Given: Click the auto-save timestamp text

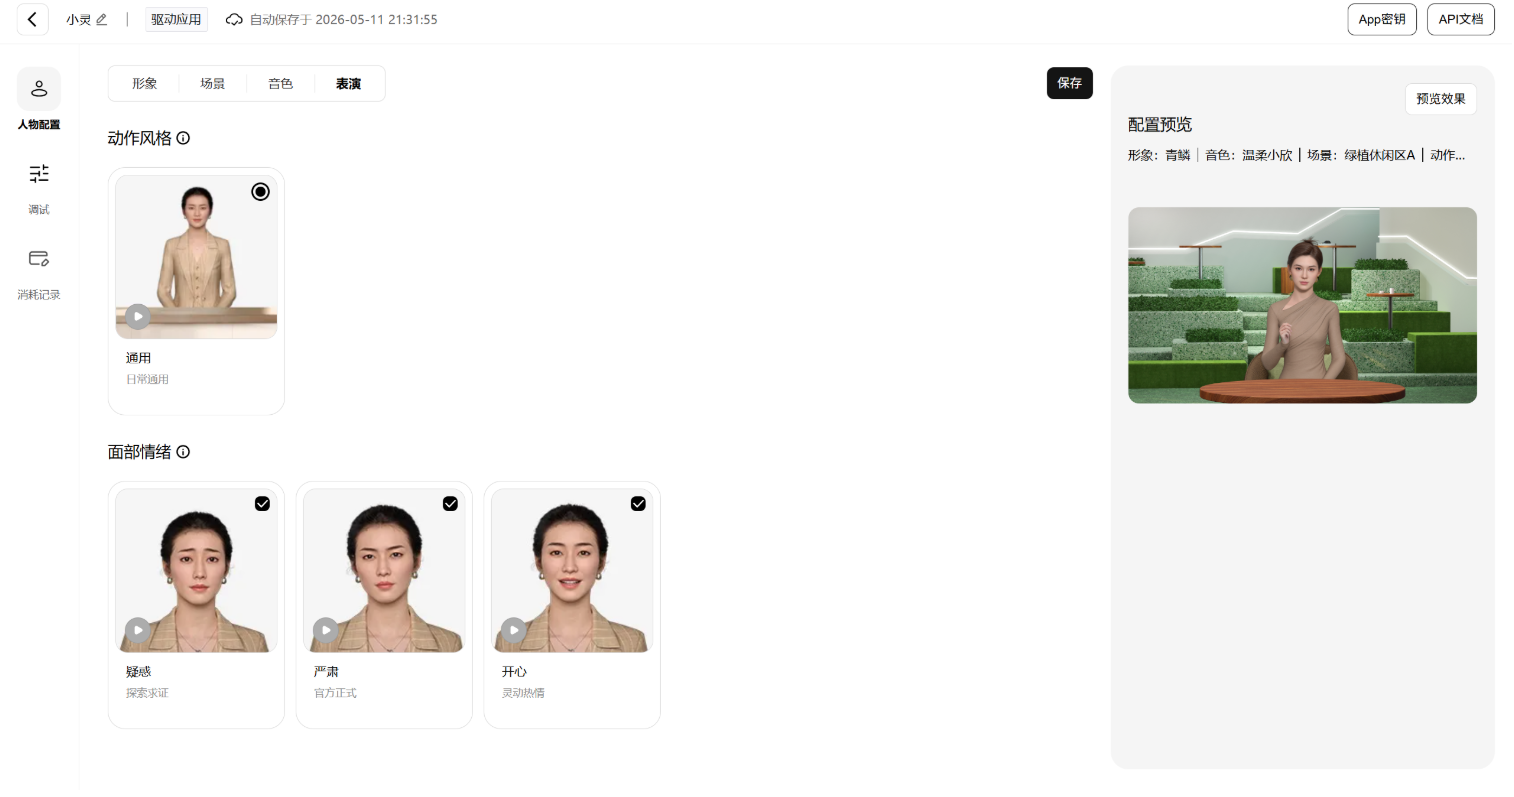Looking at the screenshot, I should 344,19.
